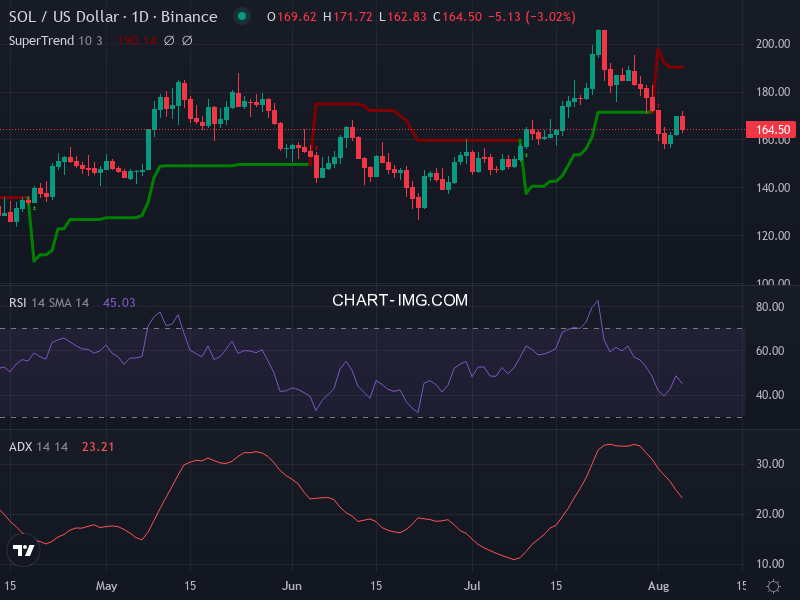Click the first ∅ symbol after SuperTrend value
This screenshot has width=800, height=600.
click(x=169, y=41)
